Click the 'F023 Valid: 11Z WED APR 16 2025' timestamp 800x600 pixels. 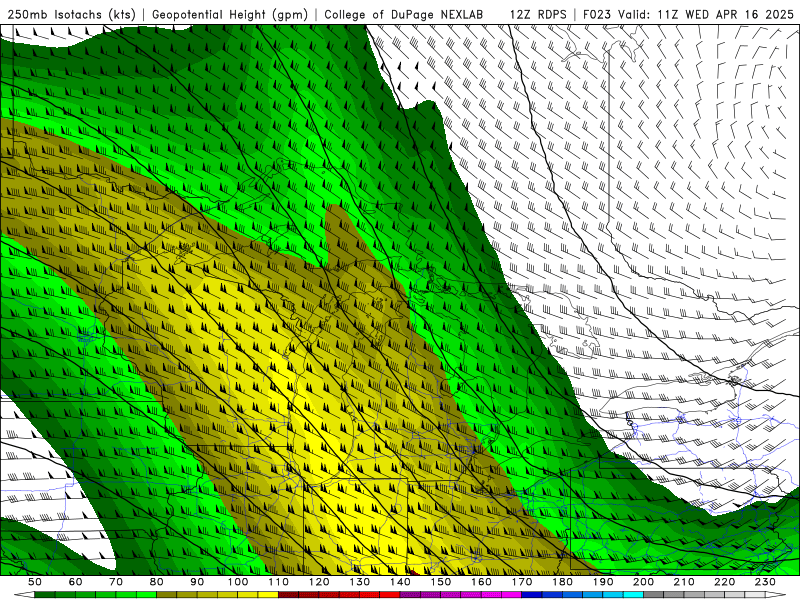(688, 15)
